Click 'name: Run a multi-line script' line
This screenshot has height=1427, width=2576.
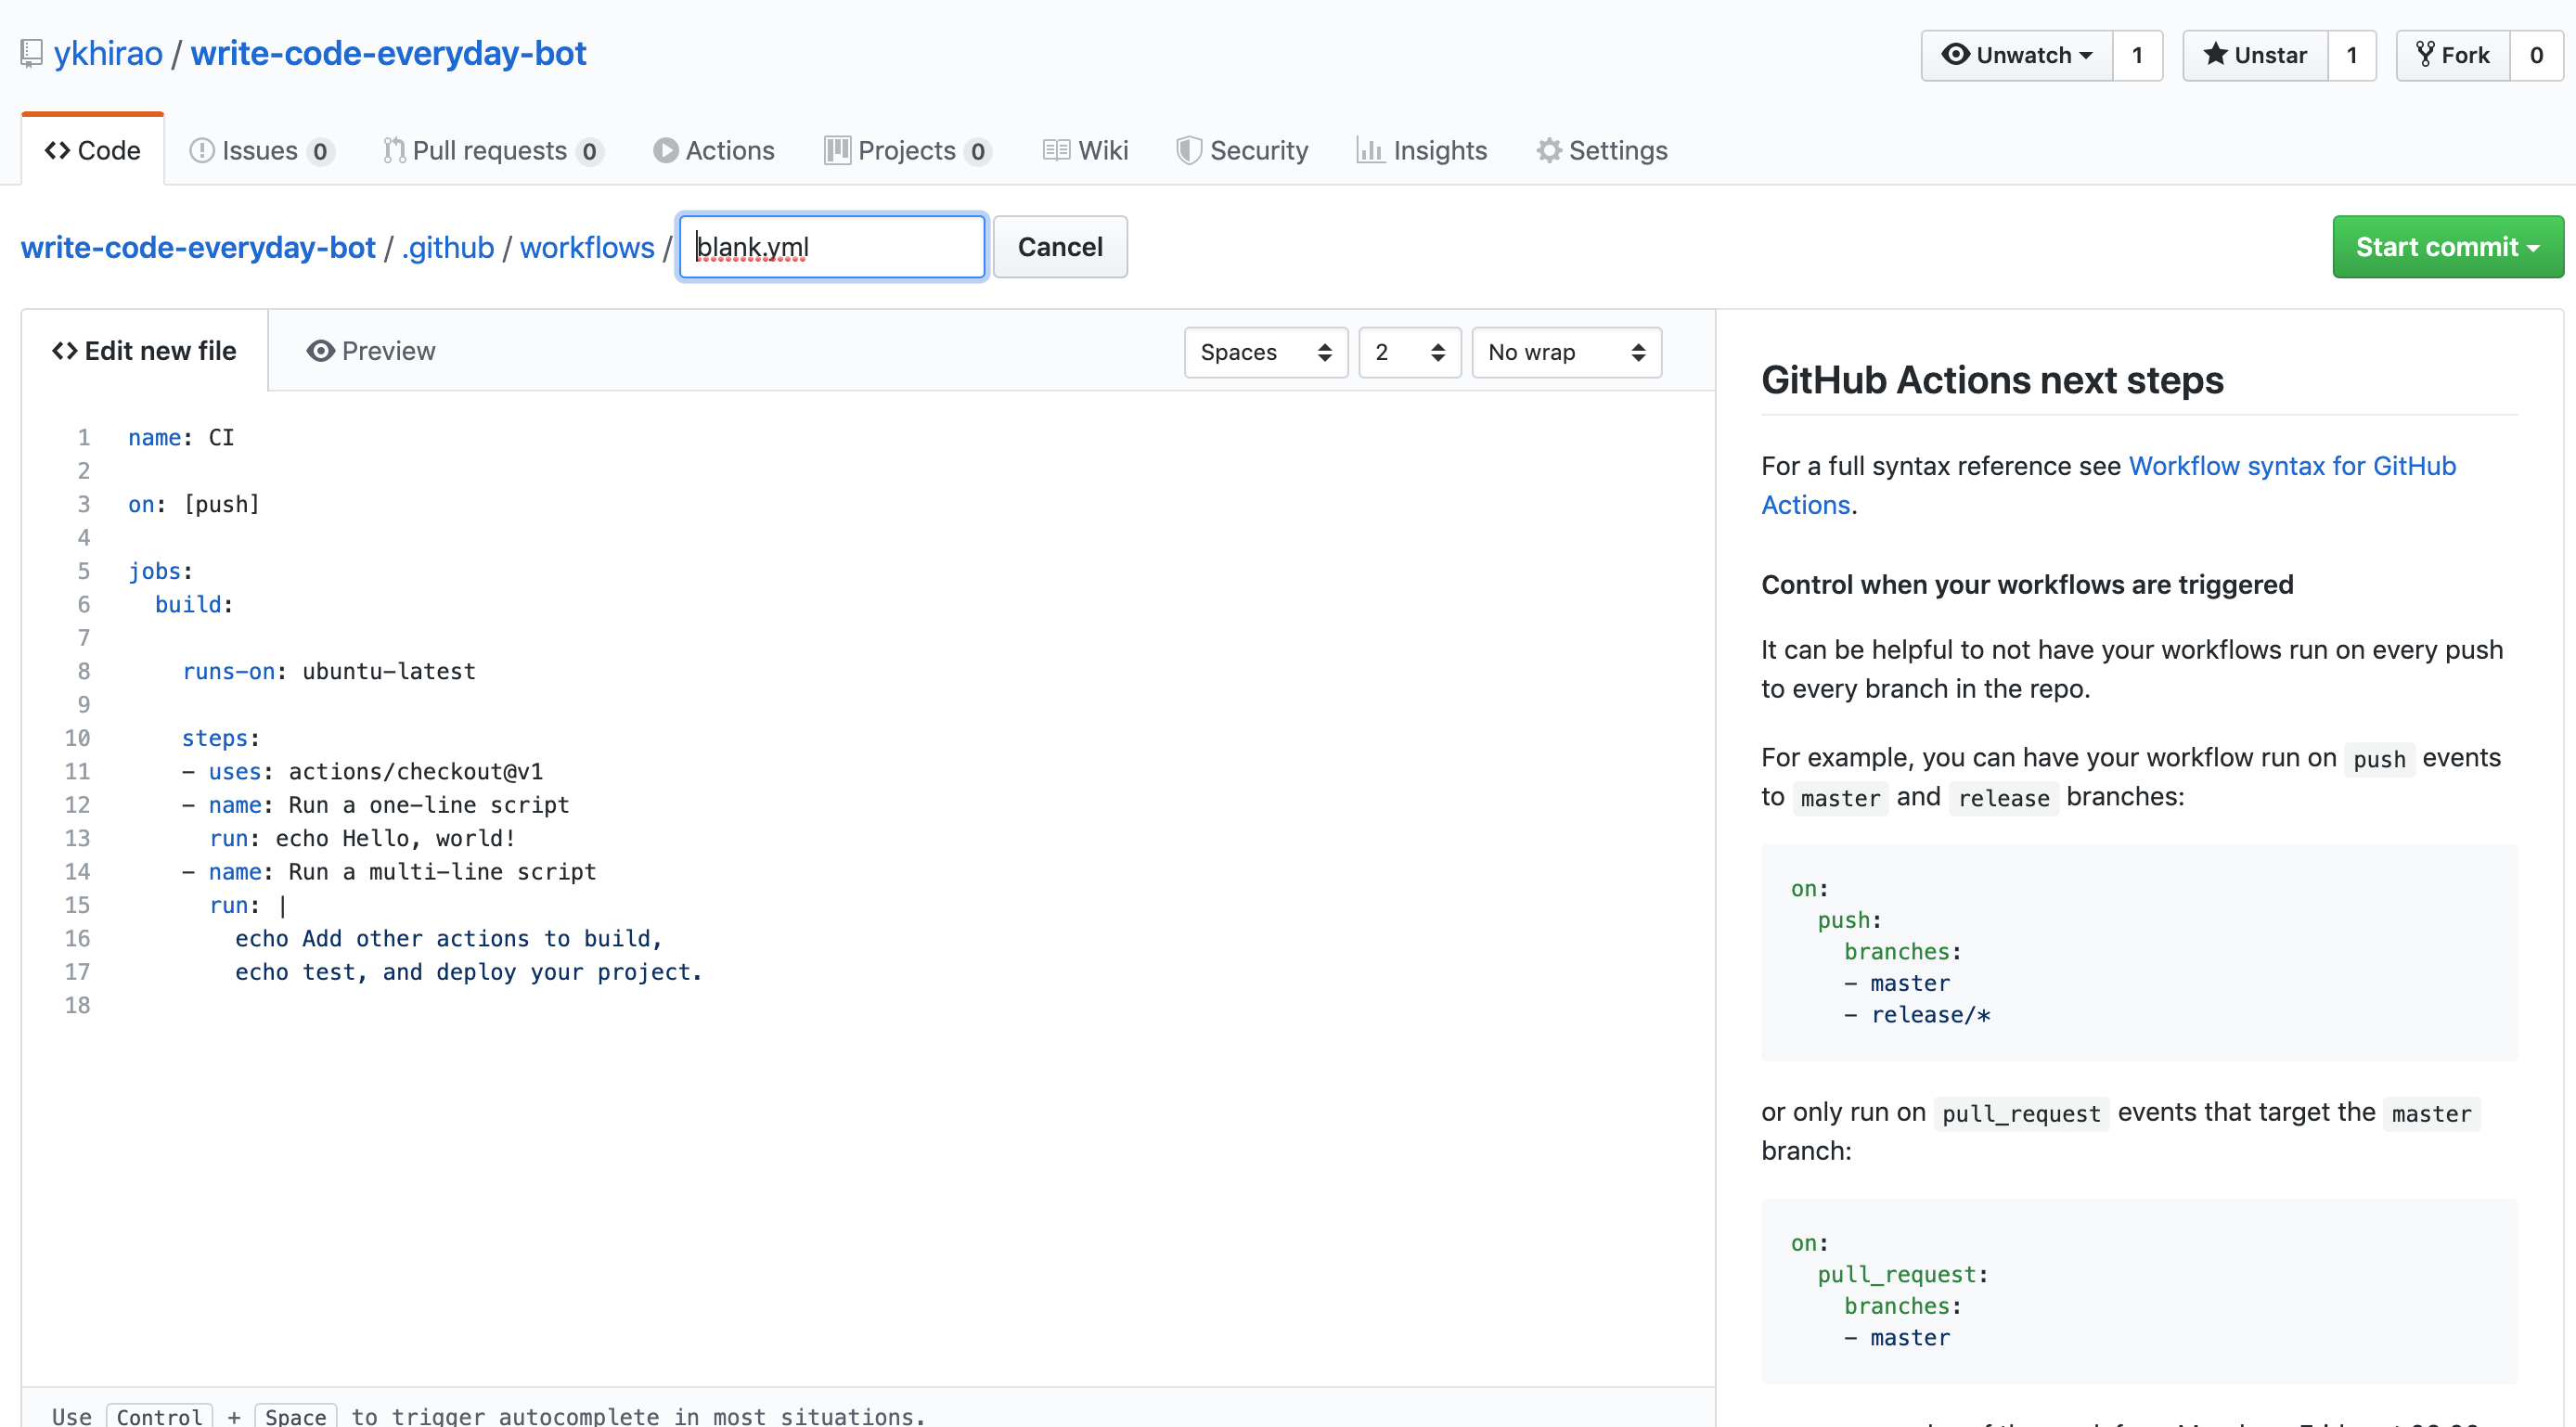[x=389, y=872]
